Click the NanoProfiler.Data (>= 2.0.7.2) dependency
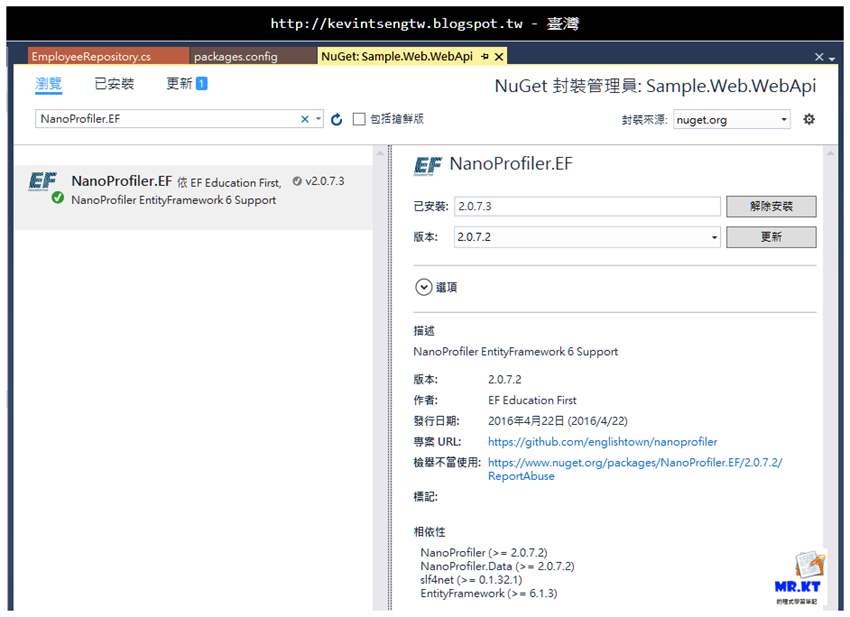Screen dimensions: 850x617 tap(497, 566)
